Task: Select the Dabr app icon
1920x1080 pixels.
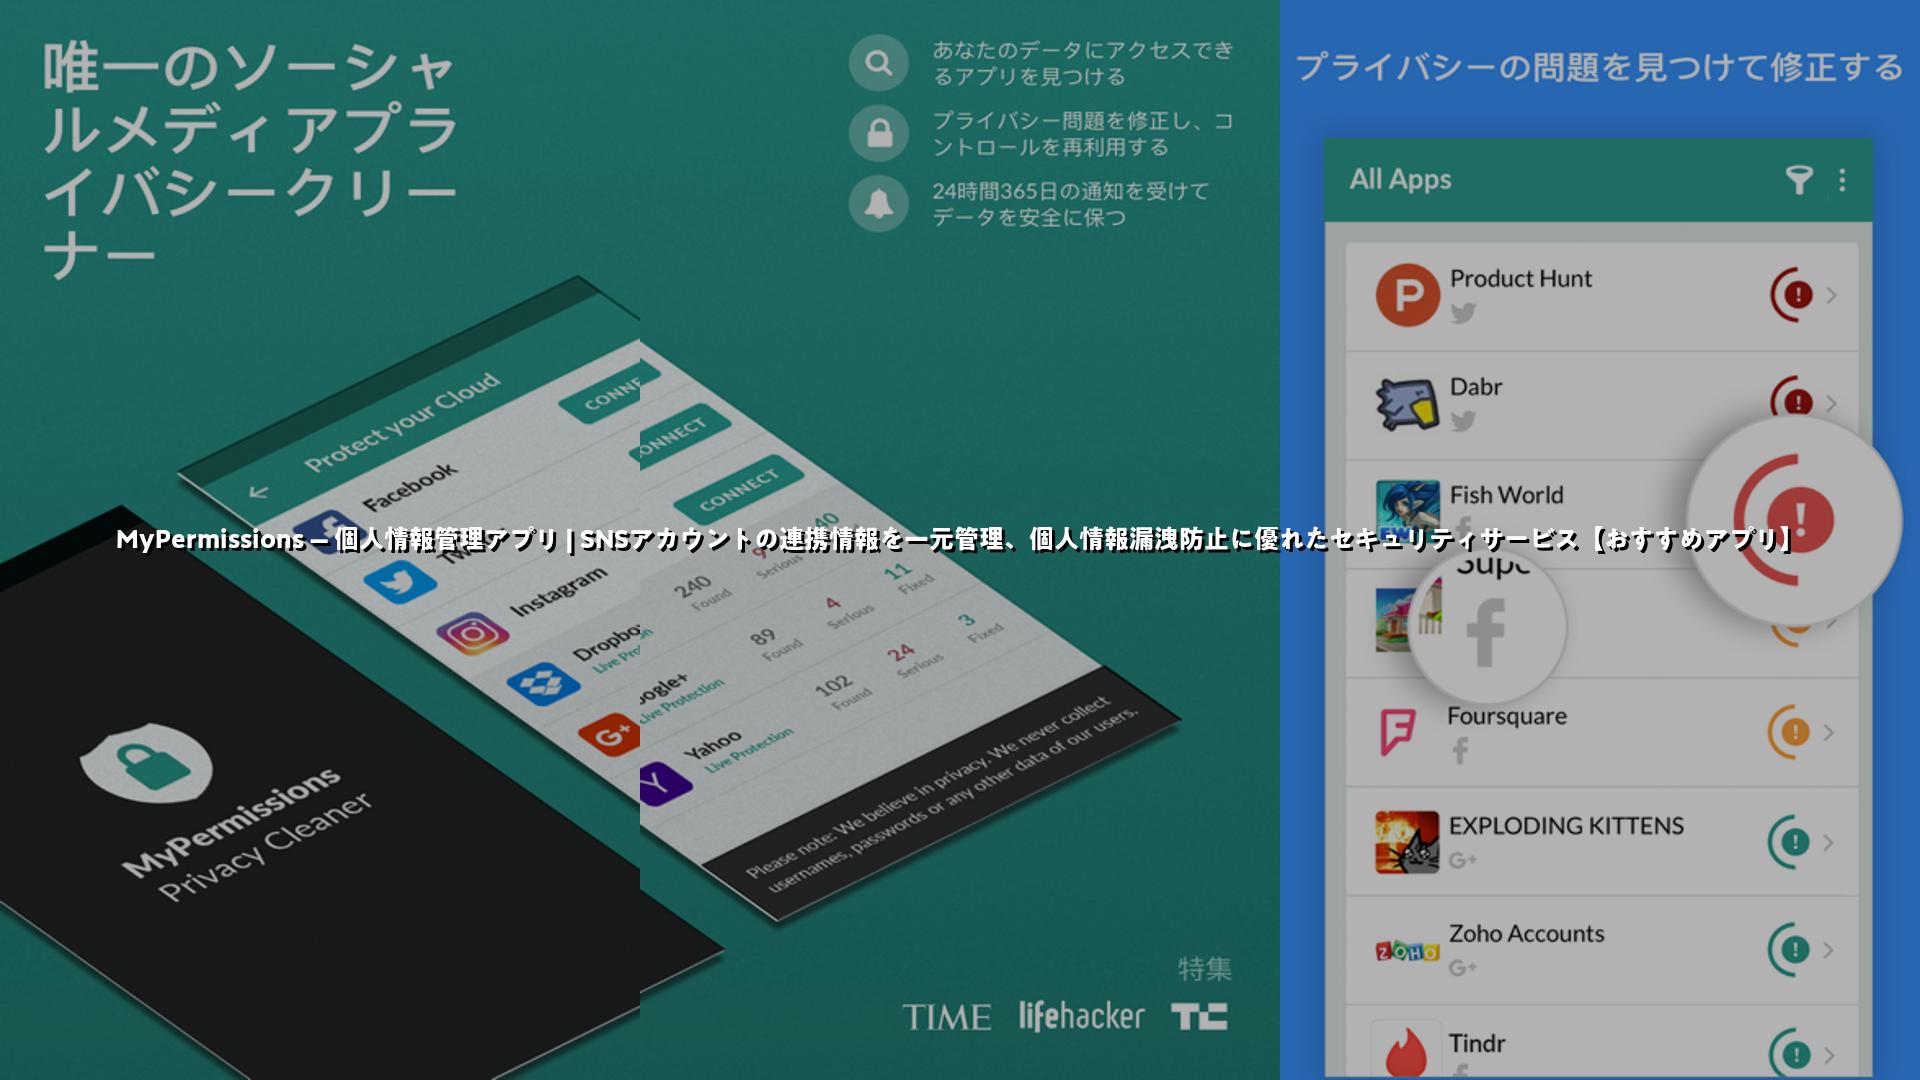Action: coord(1407,404)
